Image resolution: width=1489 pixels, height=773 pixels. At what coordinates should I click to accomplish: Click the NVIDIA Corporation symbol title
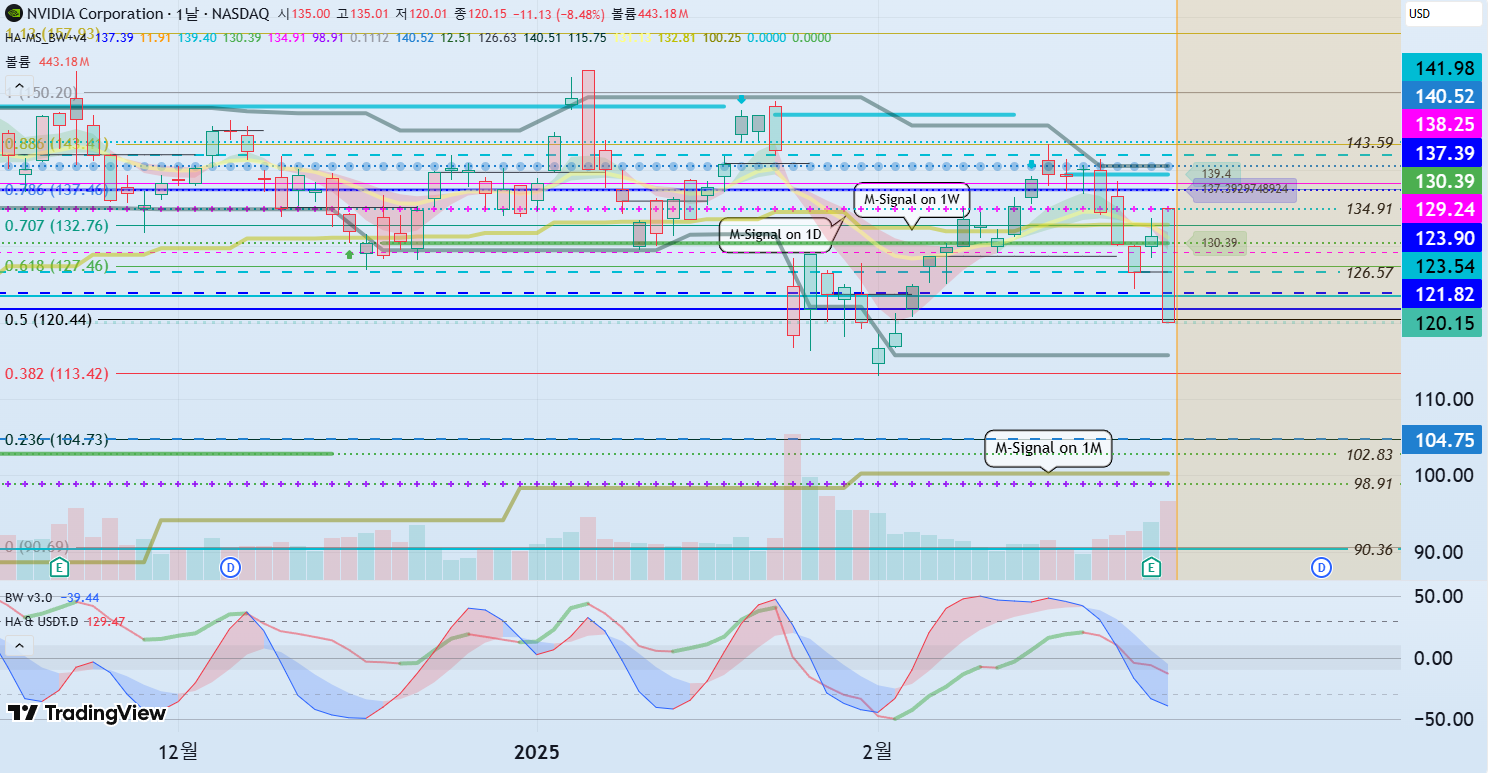pos(94,14)
